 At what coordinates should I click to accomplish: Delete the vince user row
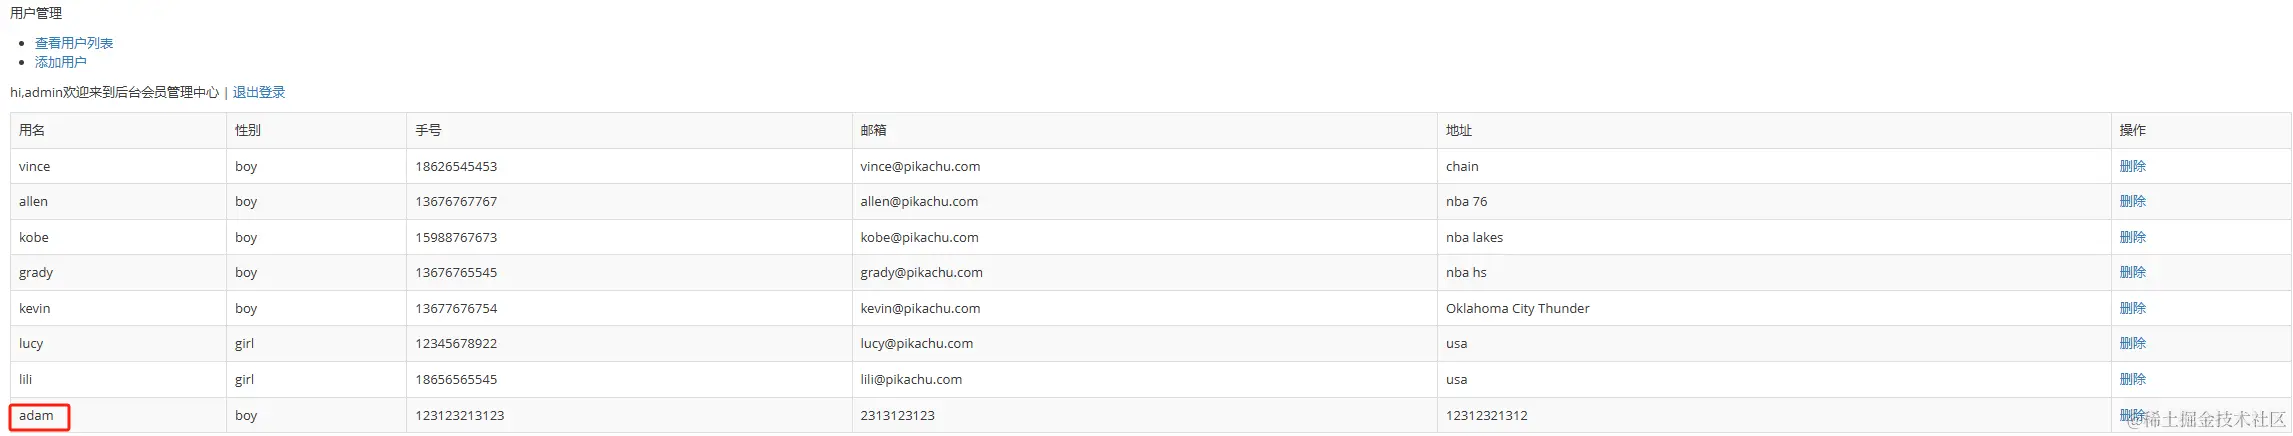pyautogui.click(x=2132, y=166)
